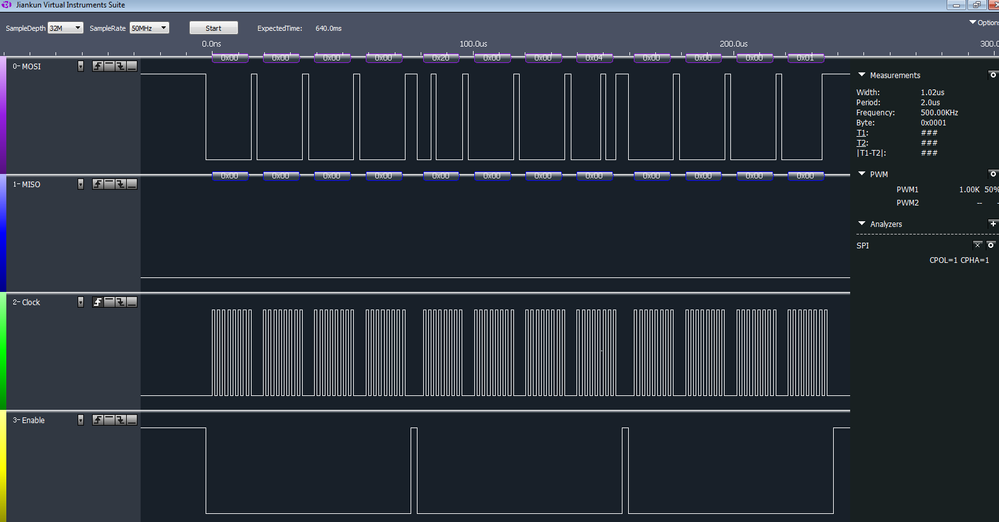
Task: Set high-level trigger on Enable channel
Action: [109, 420]
